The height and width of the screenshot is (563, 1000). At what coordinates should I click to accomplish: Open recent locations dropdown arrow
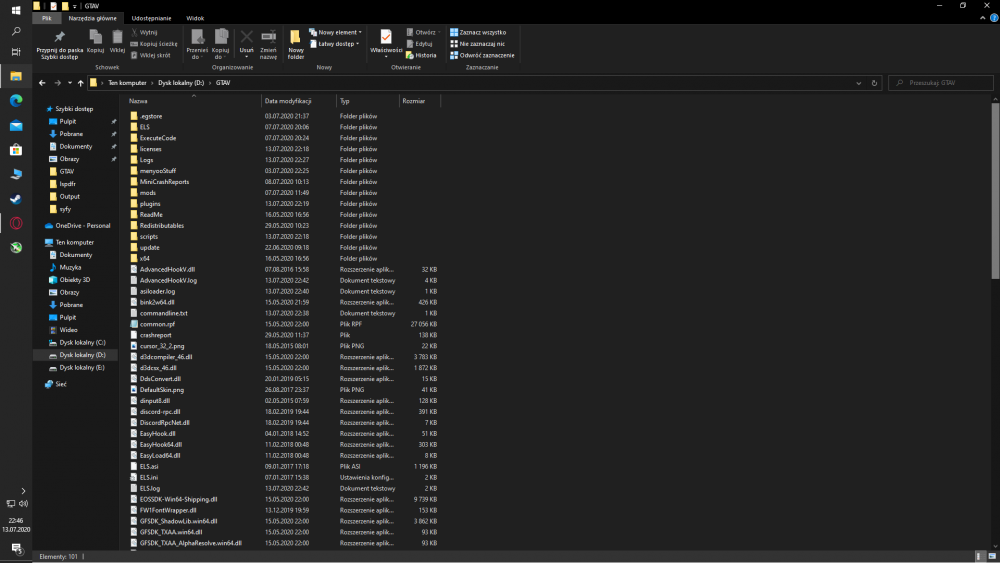coord(70,83)
